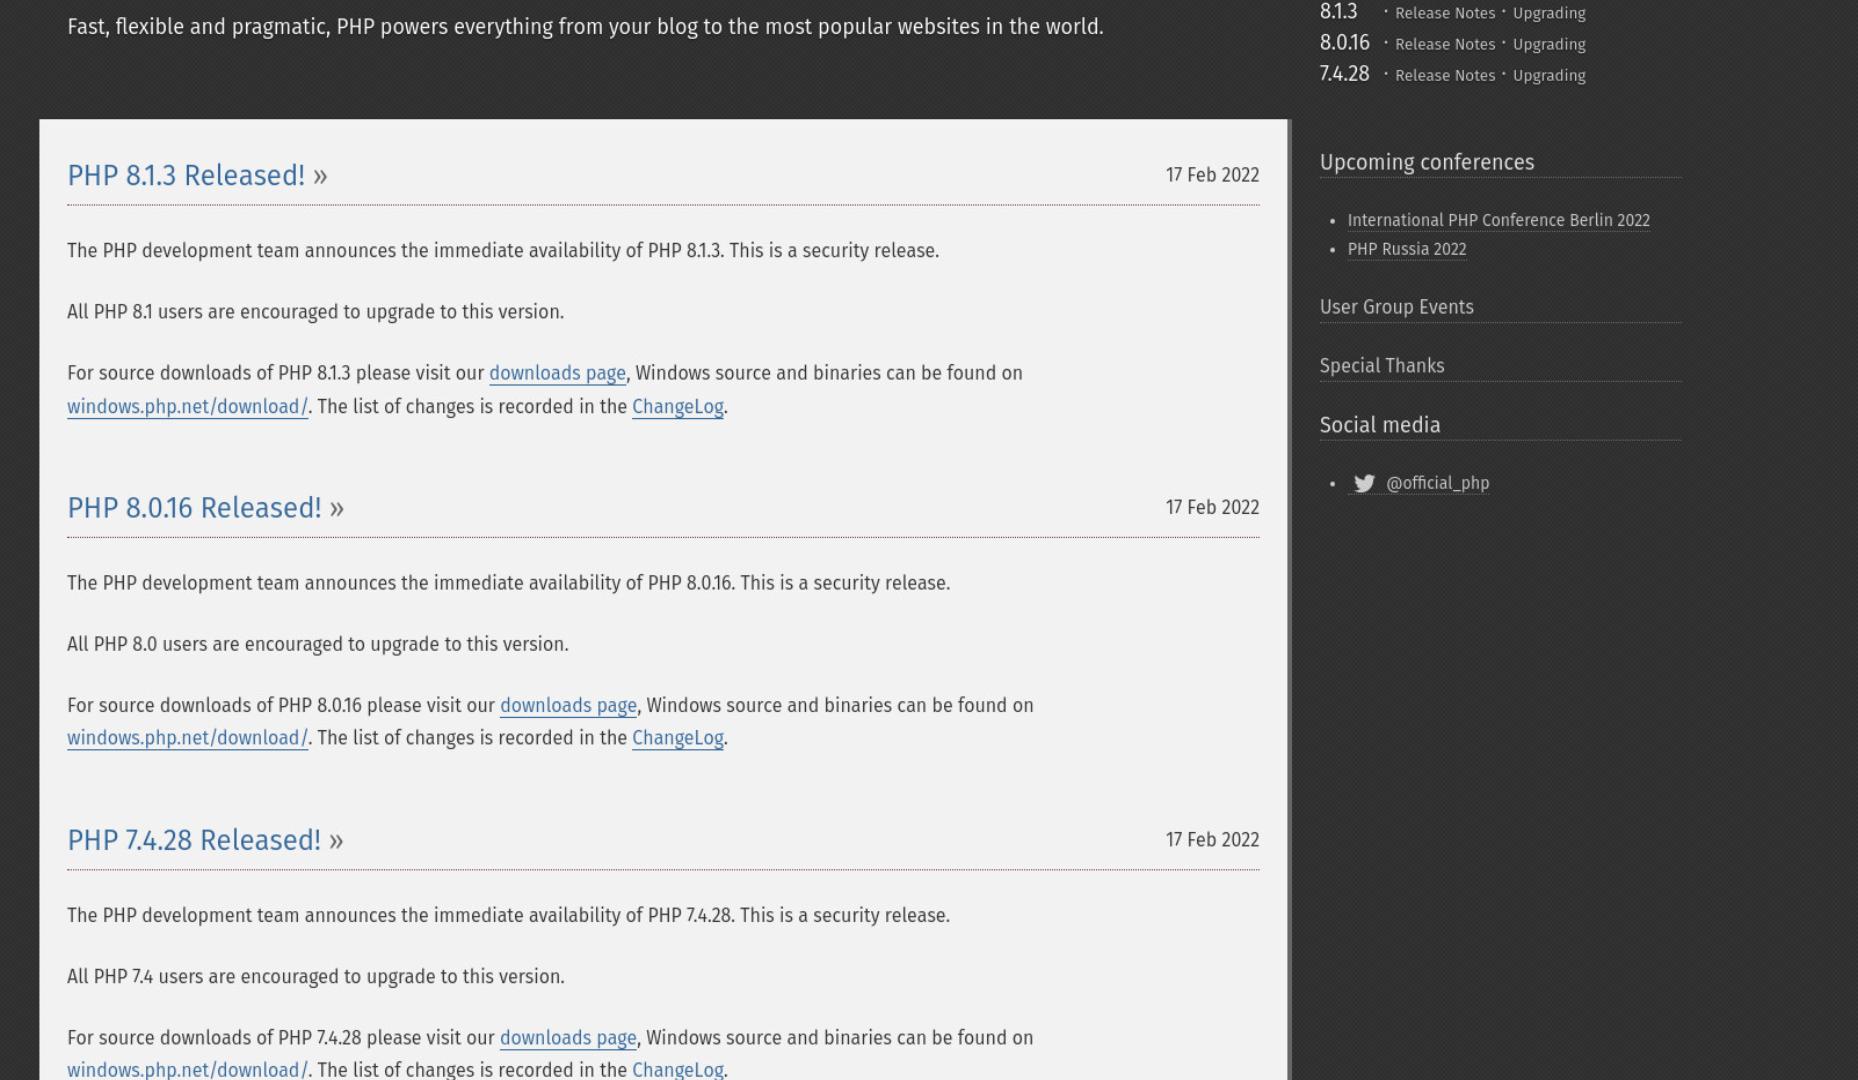This screenshot has height=1080, width=1858.
Task: Open International PHP Conference Berlin 2022
Action: point(1498,220)
